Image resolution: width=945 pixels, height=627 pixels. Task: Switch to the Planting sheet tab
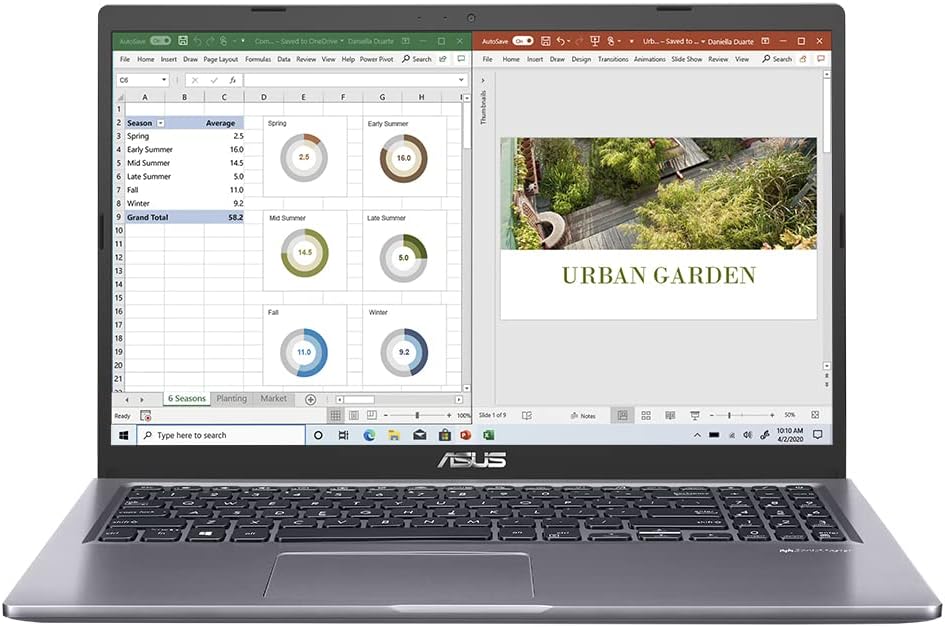point(231,398)
